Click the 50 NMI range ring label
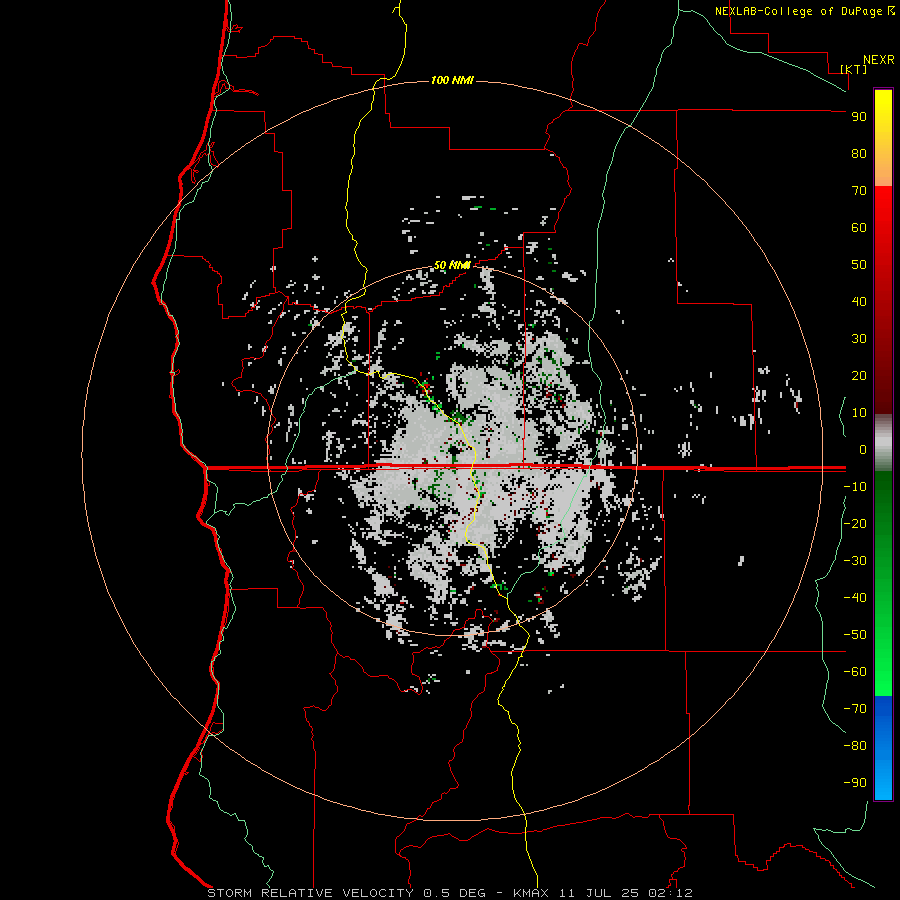The height and width of the screenshot is (900, 900). click(x=452, y=265)
